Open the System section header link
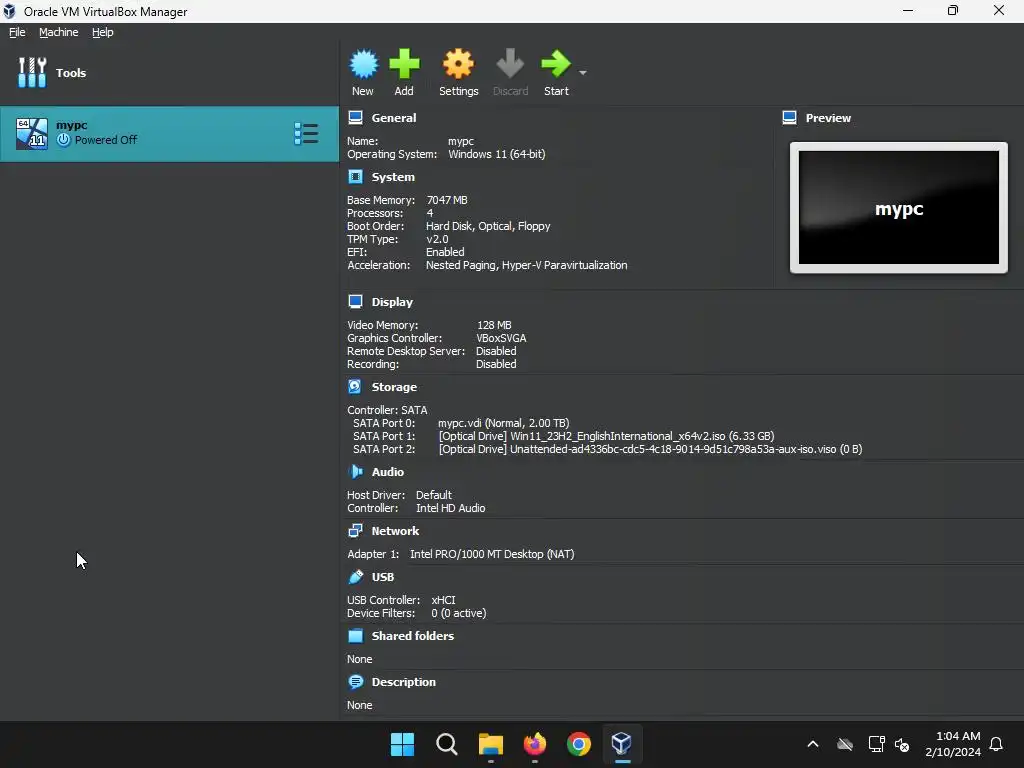Screen dimensions: 1024x768 (393, 177)
